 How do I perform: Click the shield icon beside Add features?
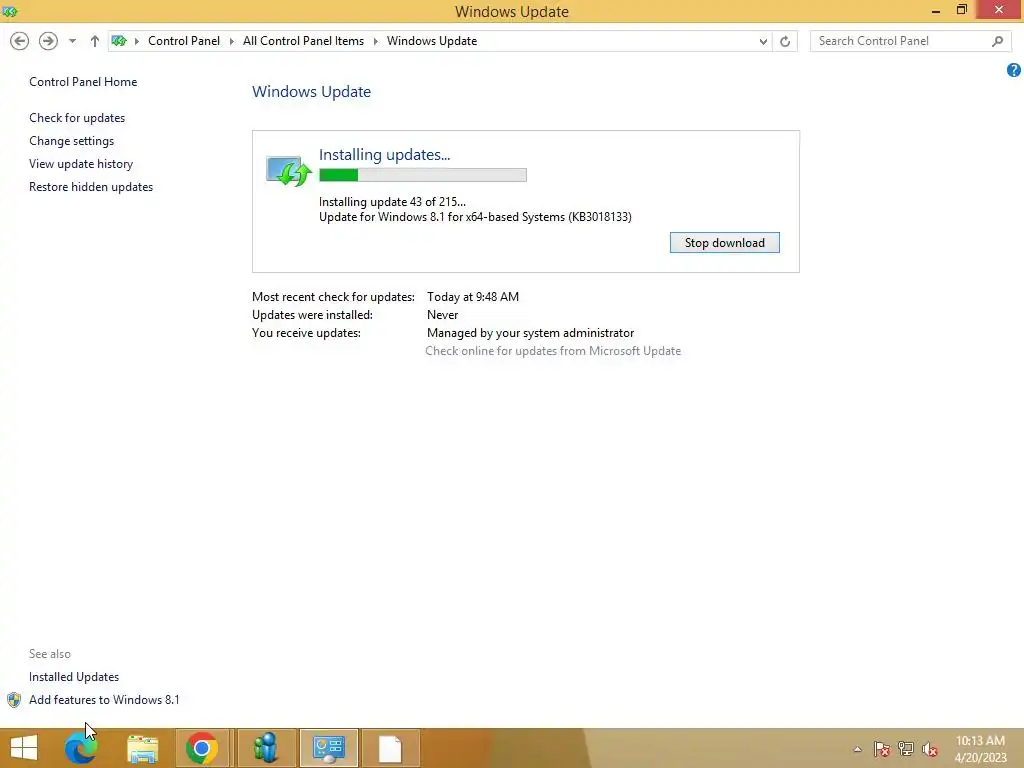pyautogui.click(x=14, y=700)
